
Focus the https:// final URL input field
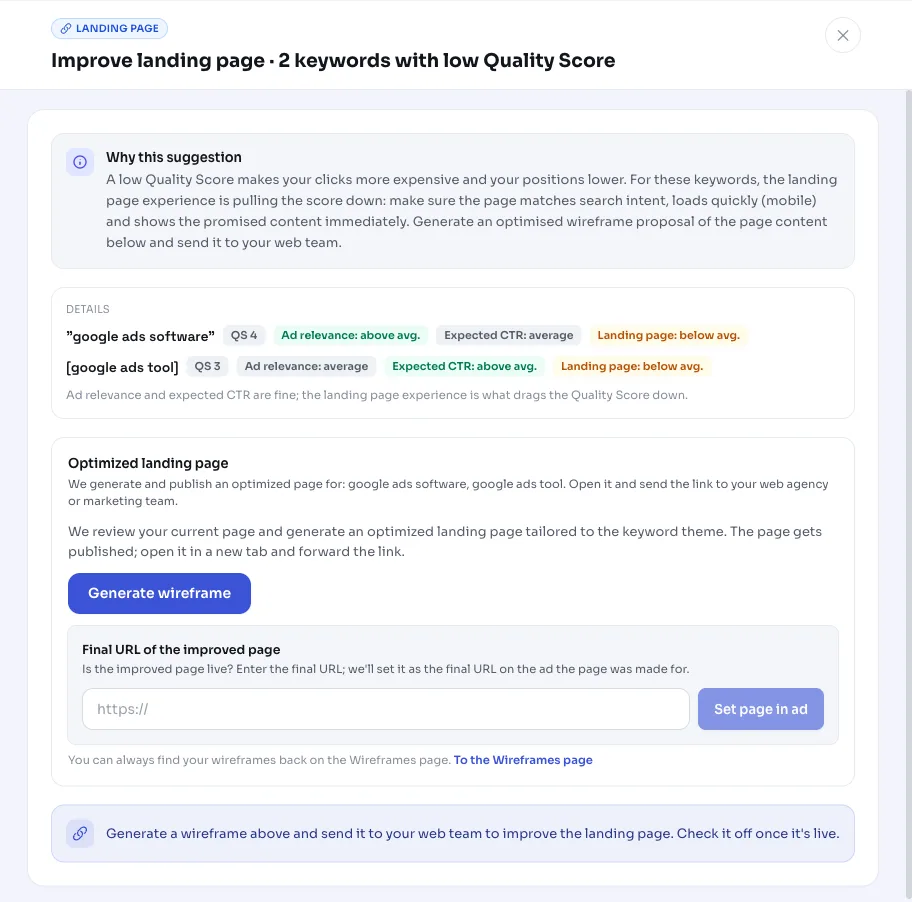coord(386,709)
